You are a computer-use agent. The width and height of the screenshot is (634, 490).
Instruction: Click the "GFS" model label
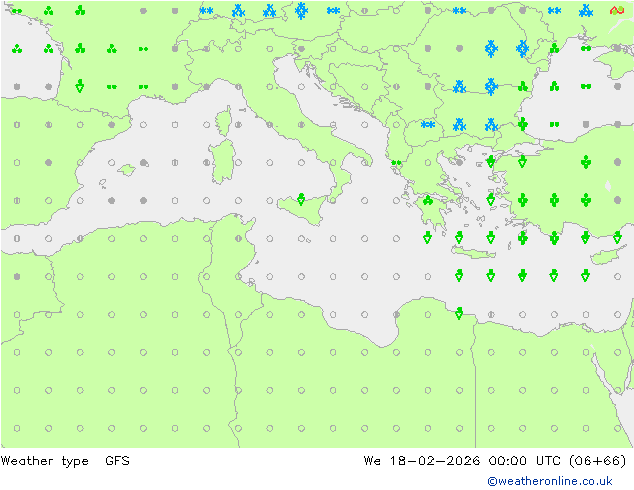coord(117,460)
